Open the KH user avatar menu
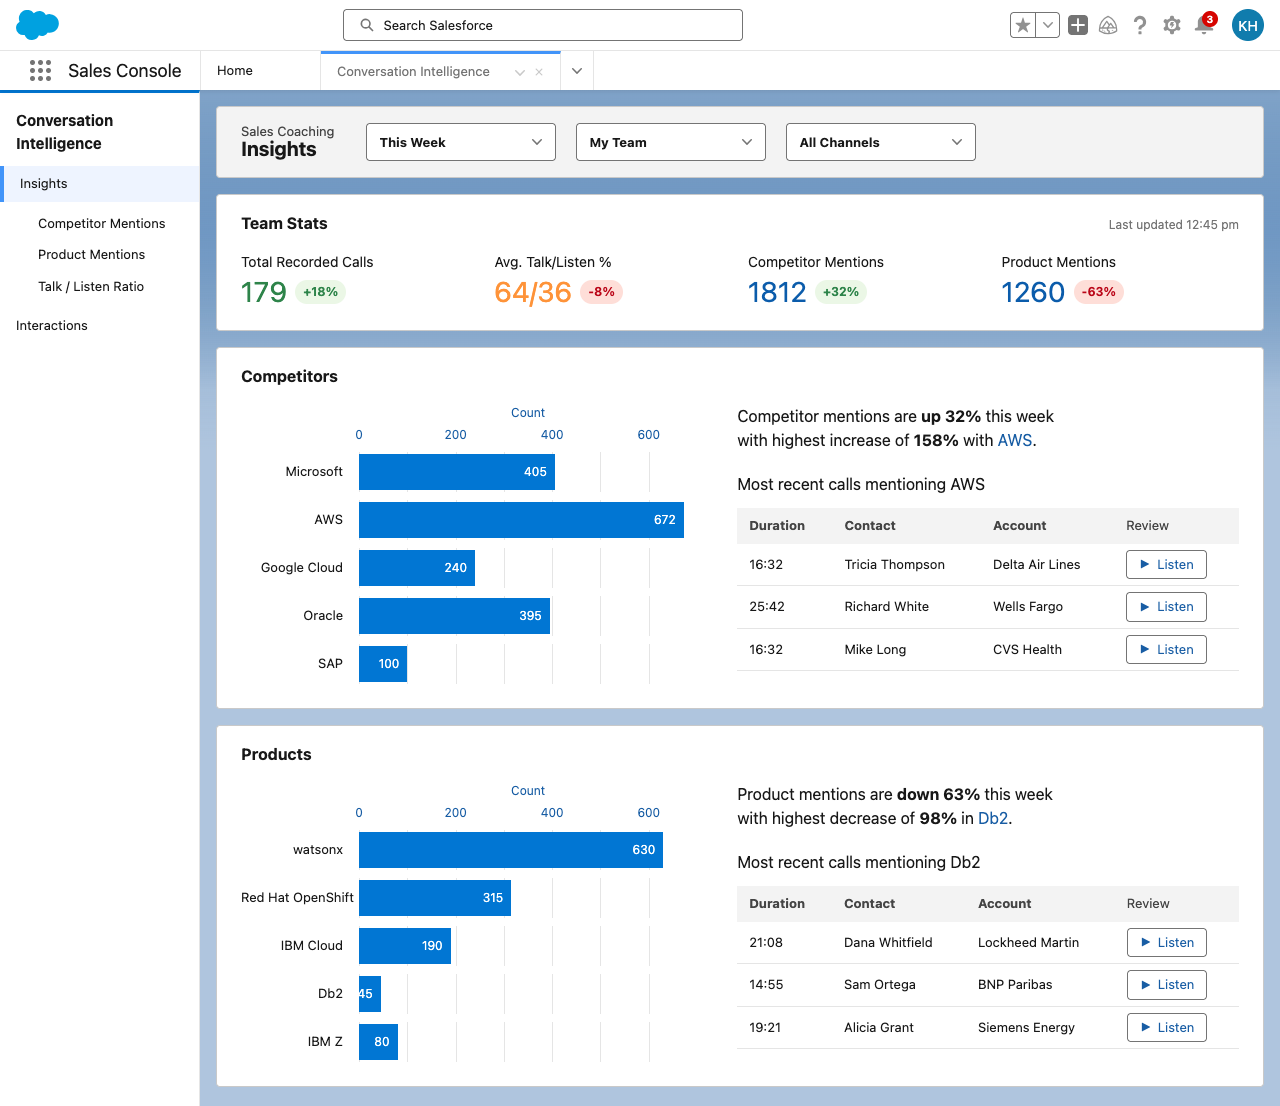1280x1106 pixels. tap(1248, 25)
